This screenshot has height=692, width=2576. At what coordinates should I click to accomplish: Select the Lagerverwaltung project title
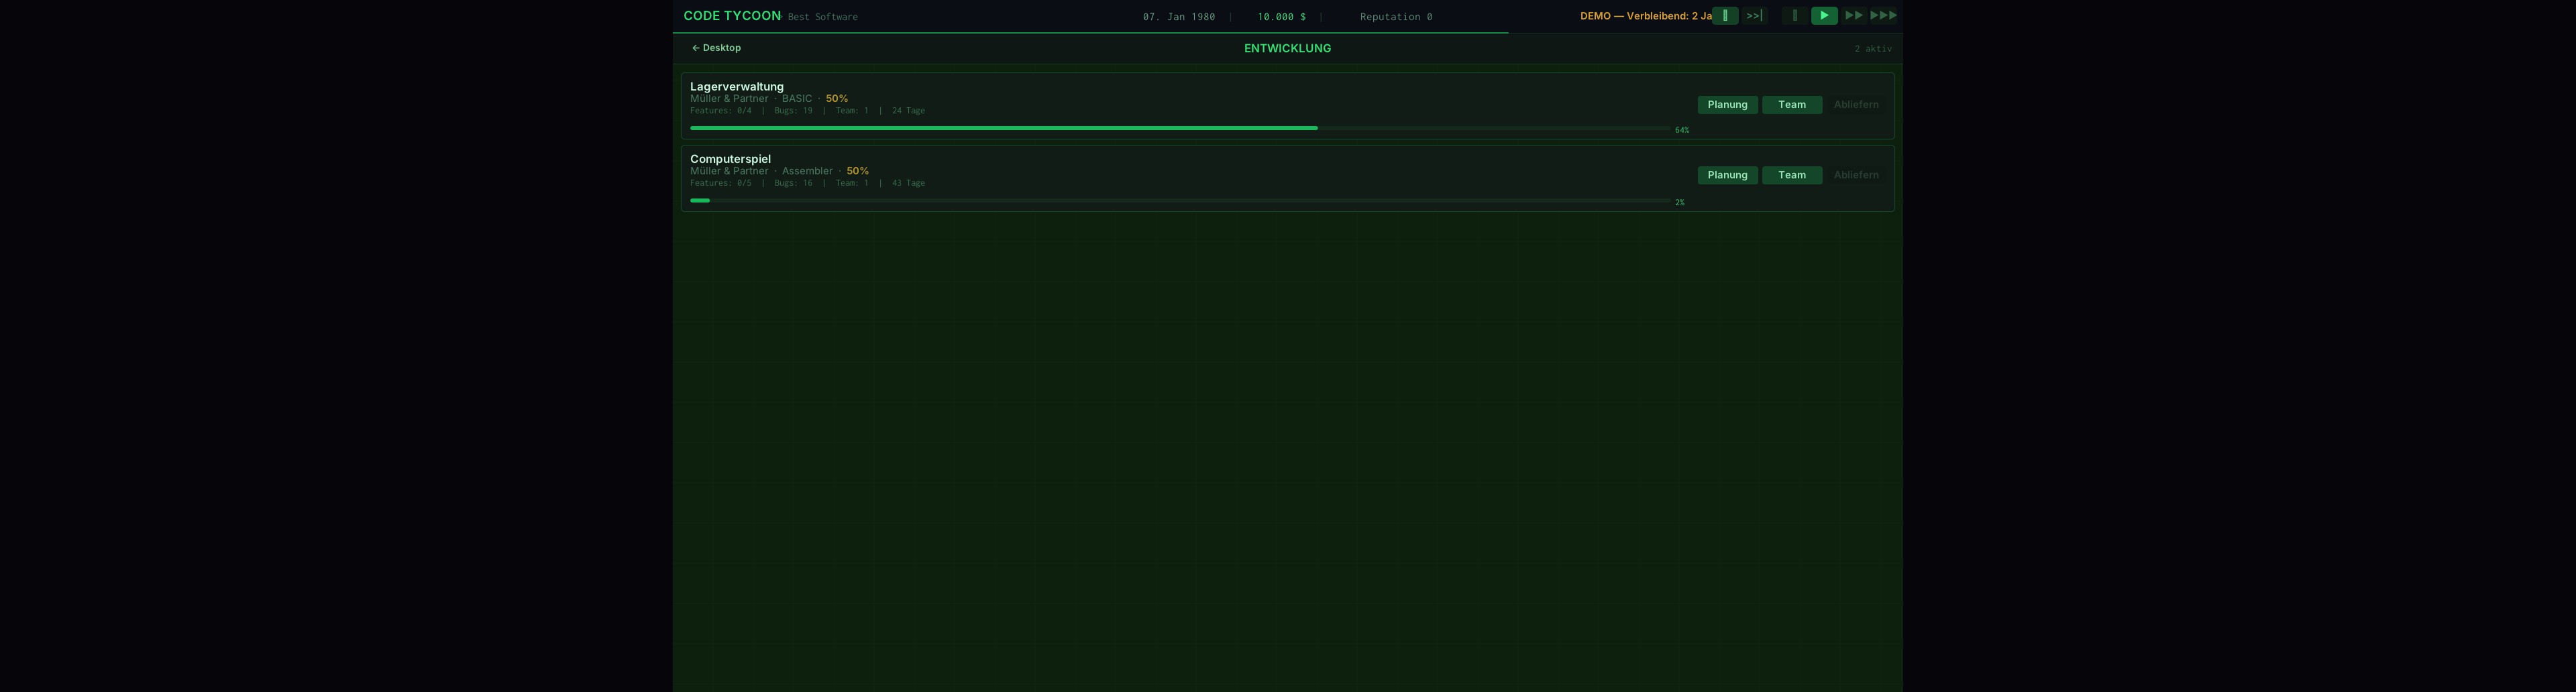(736, 87)
